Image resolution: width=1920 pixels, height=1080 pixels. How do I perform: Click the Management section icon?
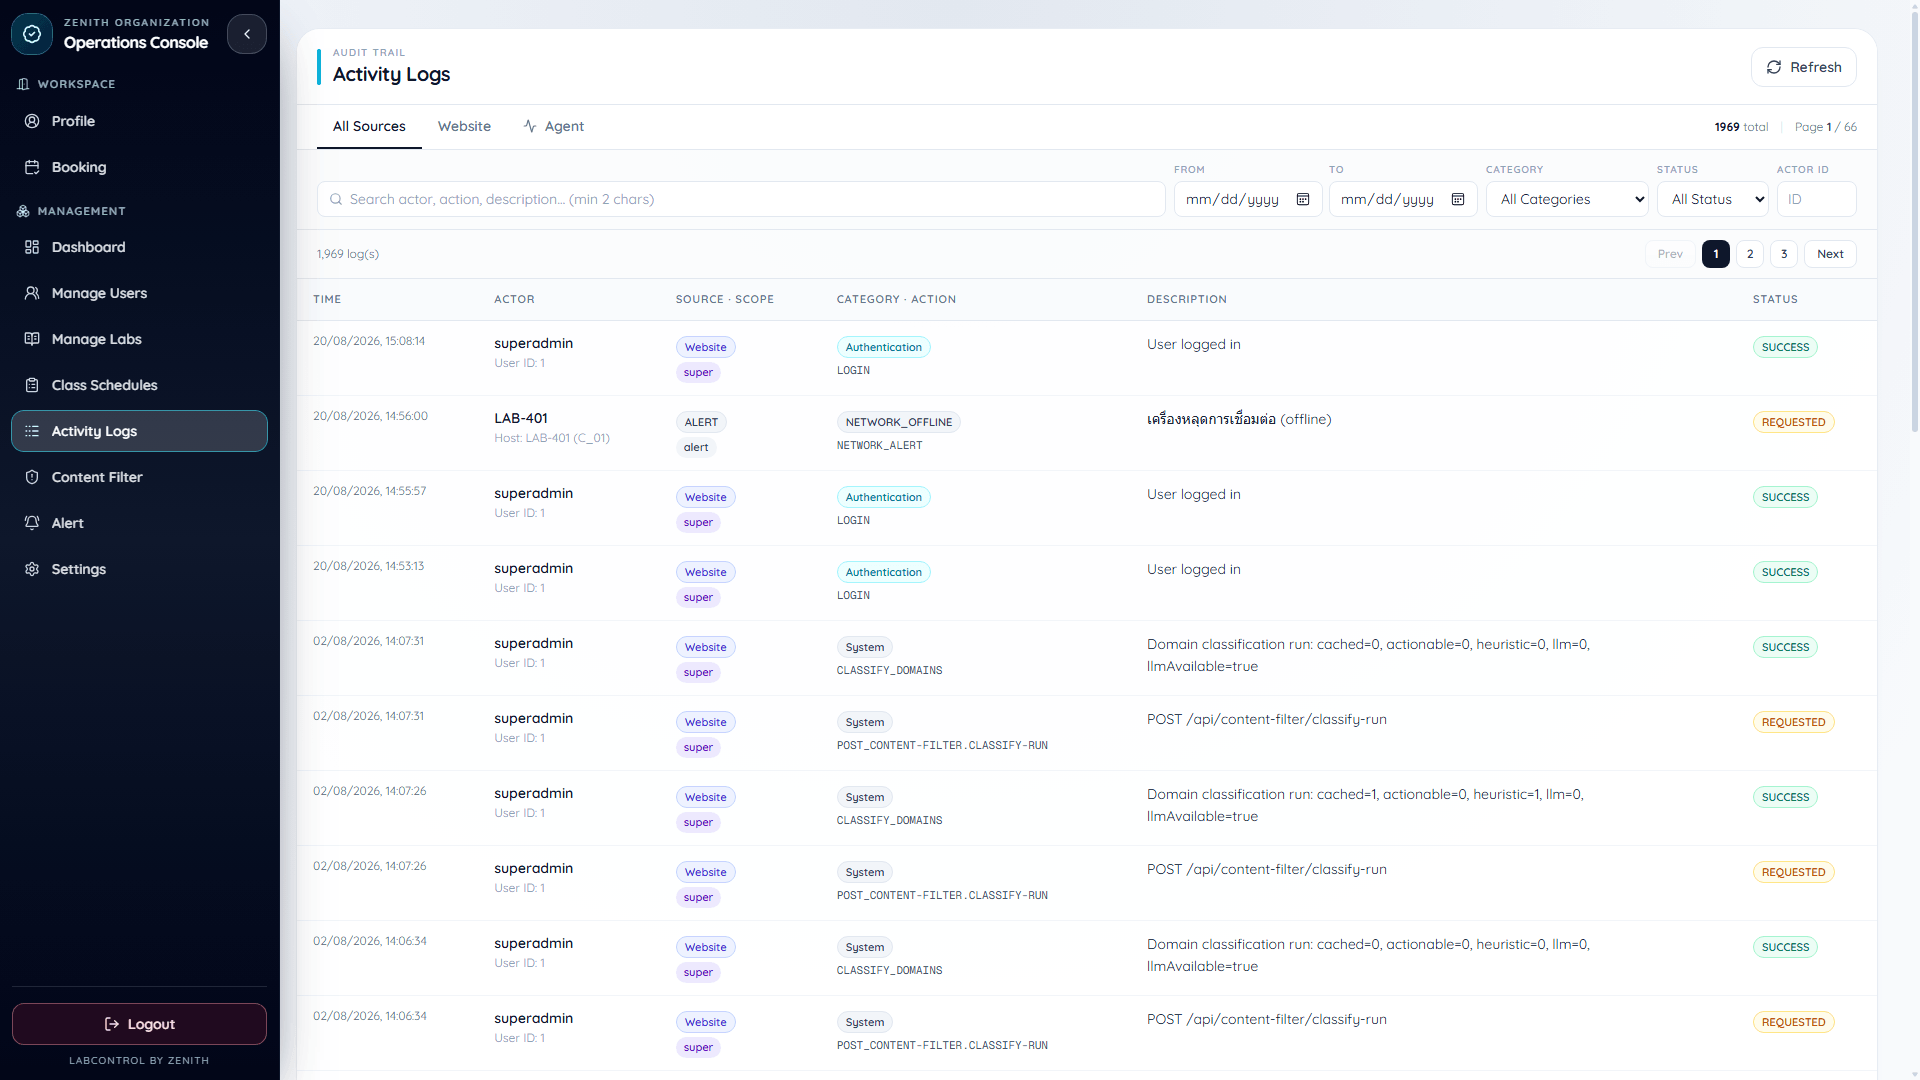click(x=23, y=211)
